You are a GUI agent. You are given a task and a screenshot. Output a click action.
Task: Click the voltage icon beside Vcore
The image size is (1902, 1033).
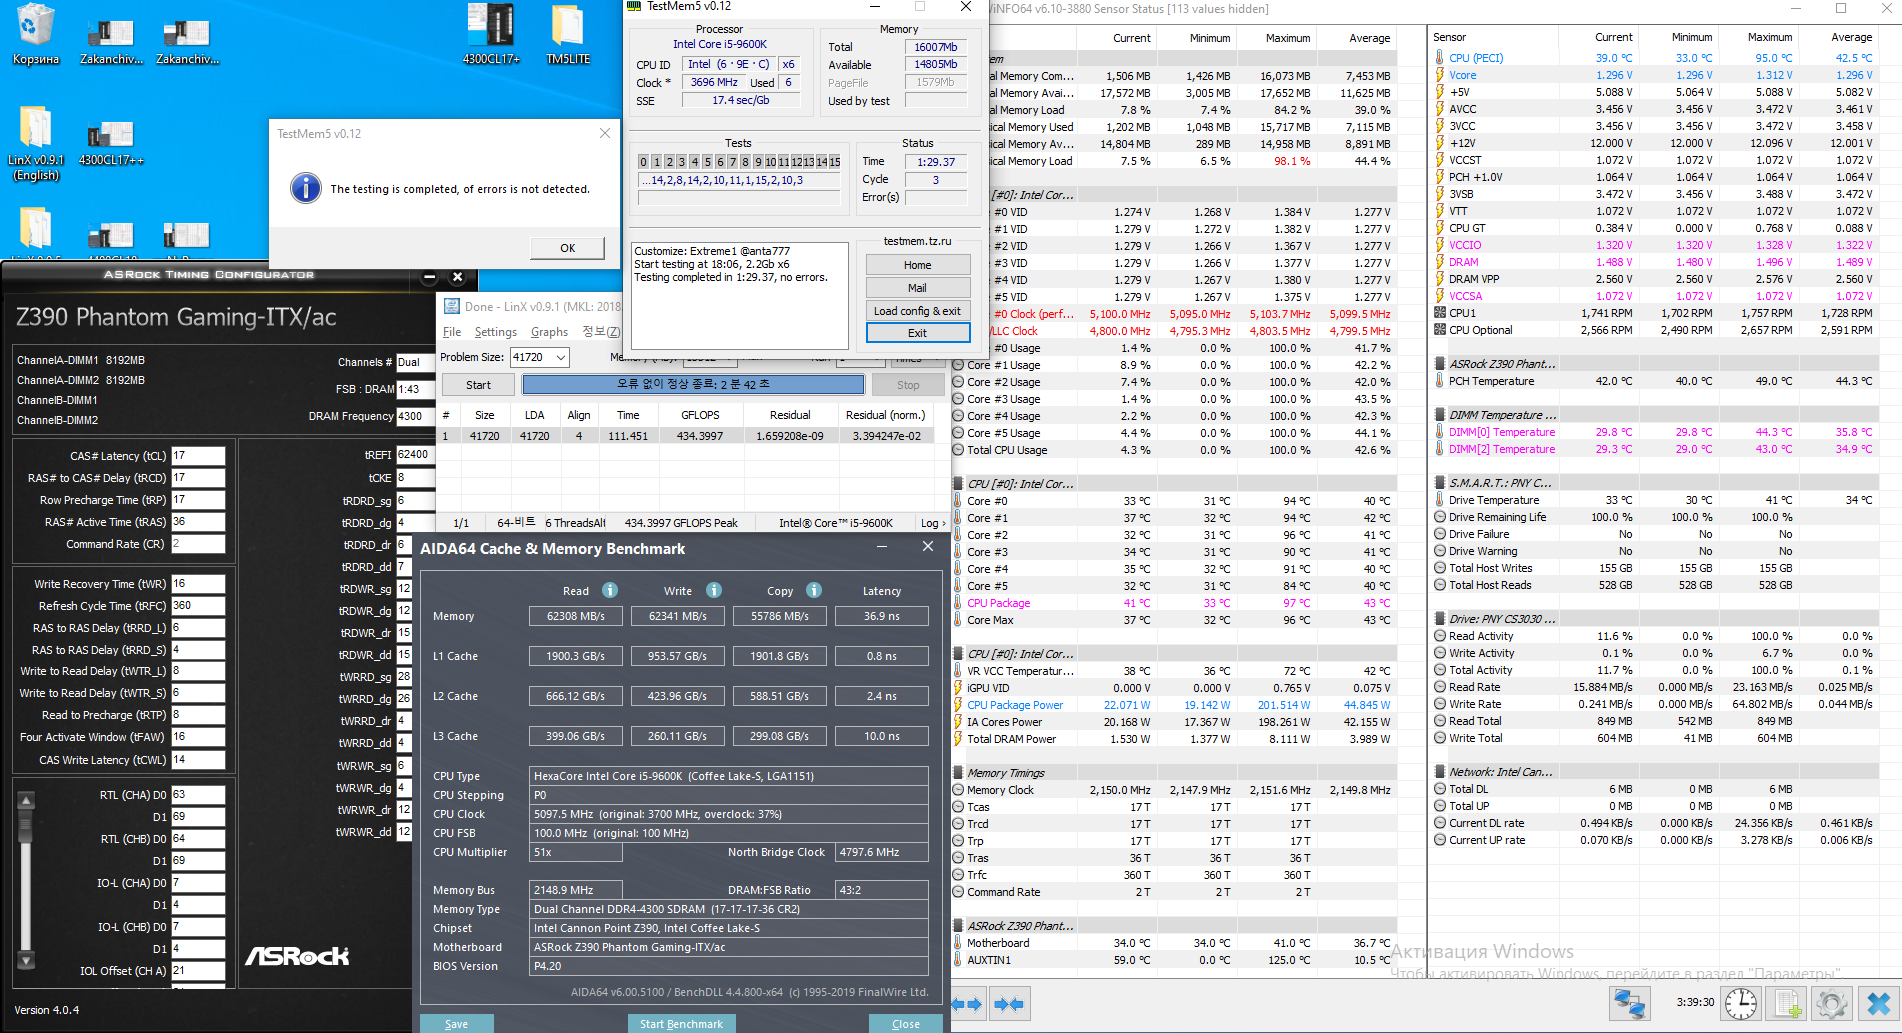click(1440, 75)
